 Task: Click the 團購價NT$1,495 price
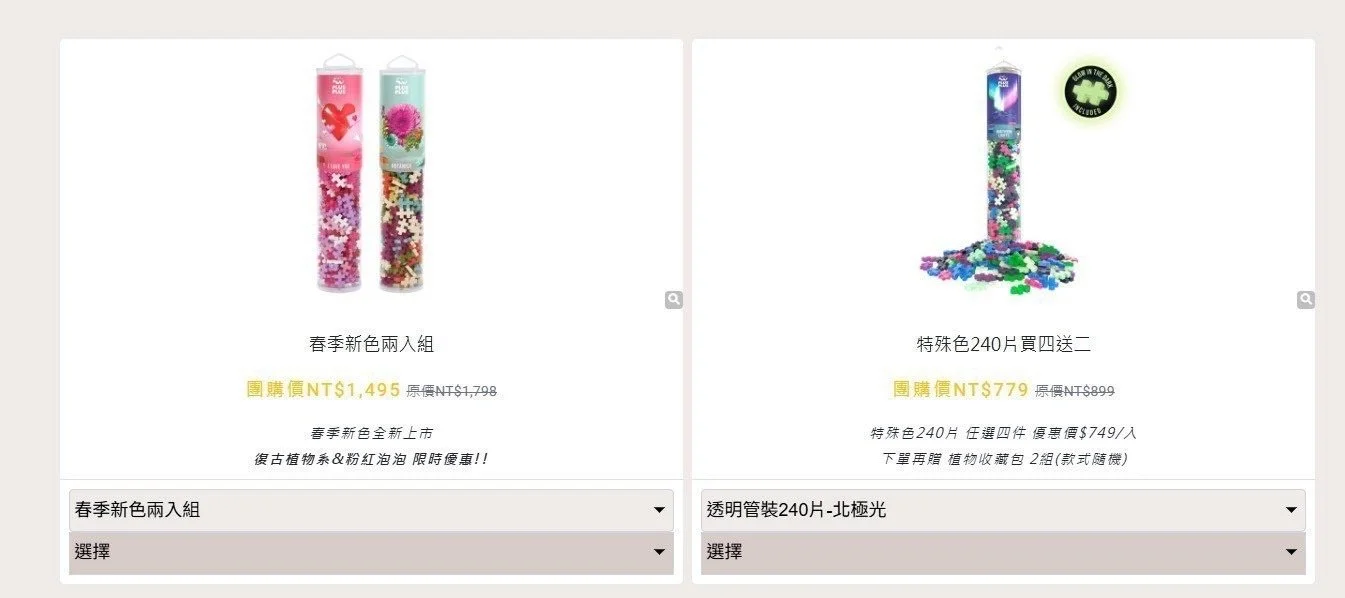click(x=323, y=390)
